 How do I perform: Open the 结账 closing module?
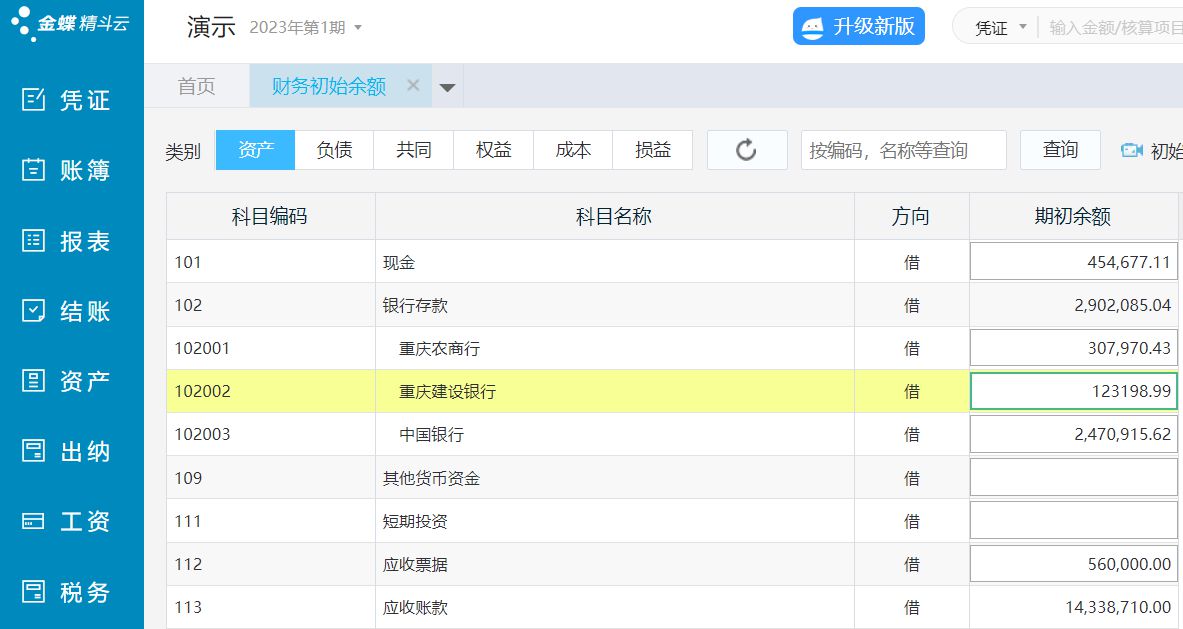66,311
